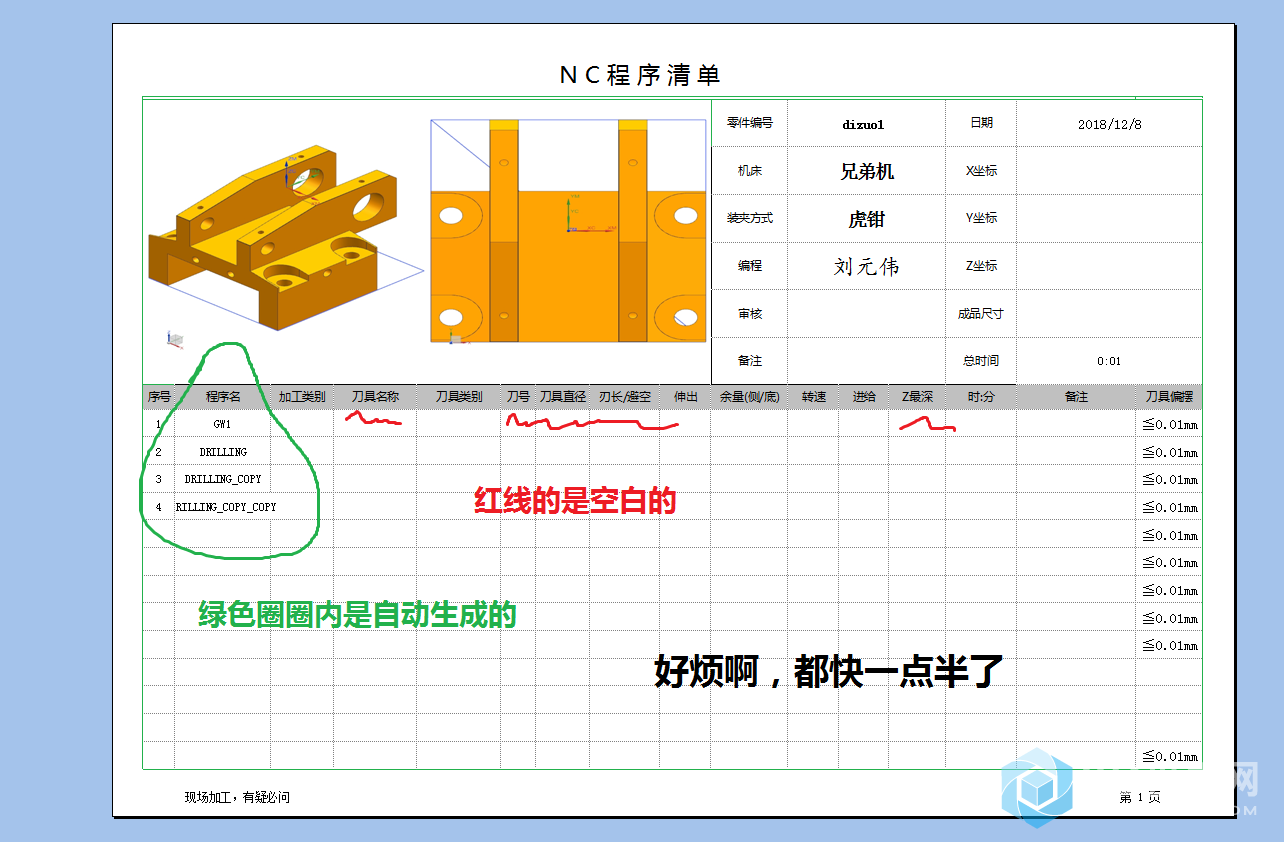Select the '总时间' label cell

[981, 361]
